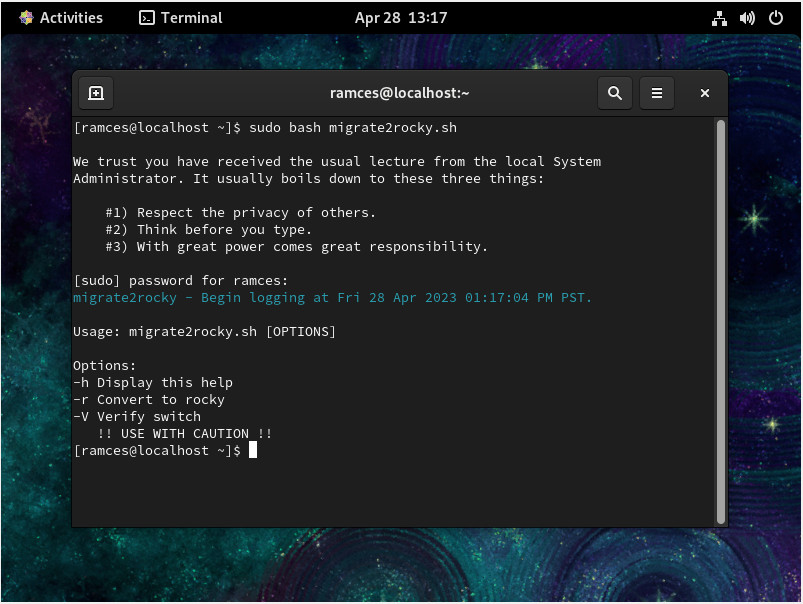This screenshot has width=803, height=604.
Task: Open a new terminal tab with the plus icon
Action: (95, 92)
